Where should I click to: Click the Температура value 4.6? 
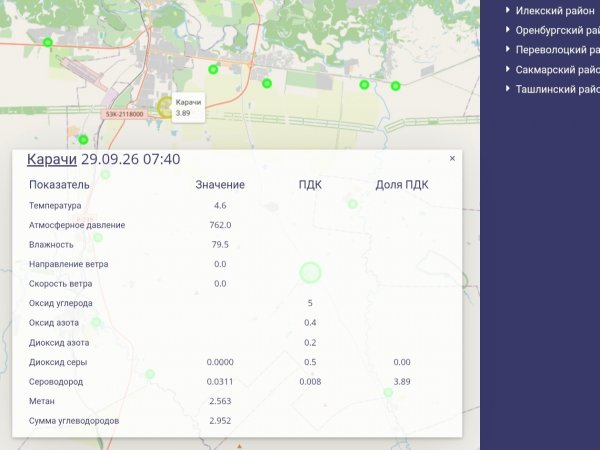[220, 205]
